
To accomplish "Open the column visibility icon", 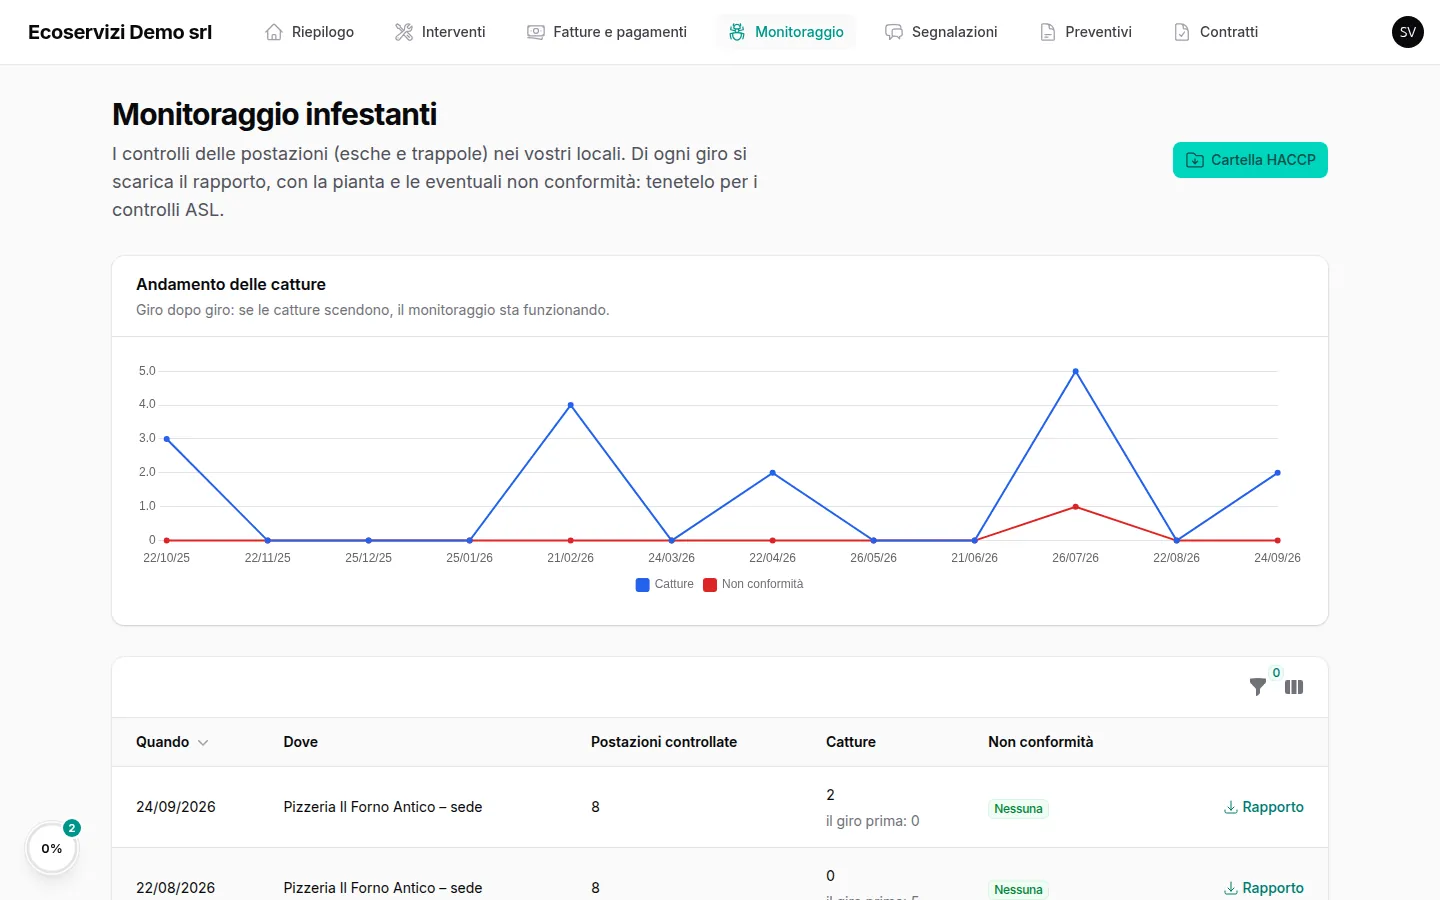I will click(x=1294, y=687).
